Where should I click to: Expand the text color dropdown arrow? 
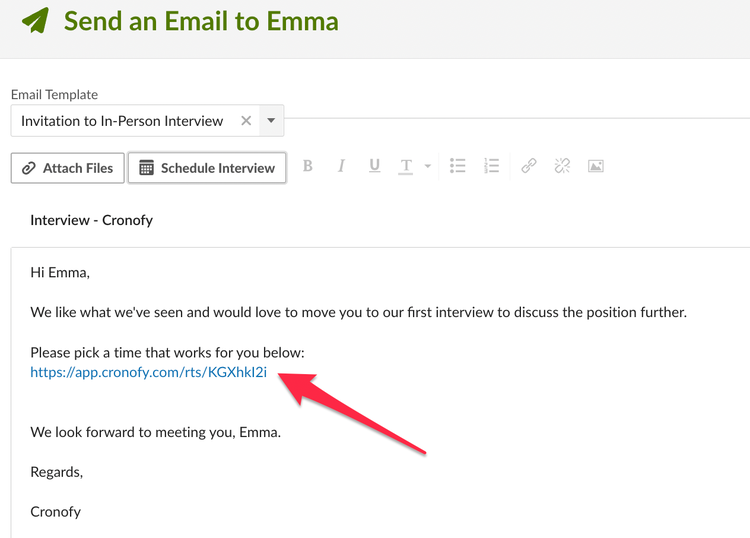[x=428, y=166]
